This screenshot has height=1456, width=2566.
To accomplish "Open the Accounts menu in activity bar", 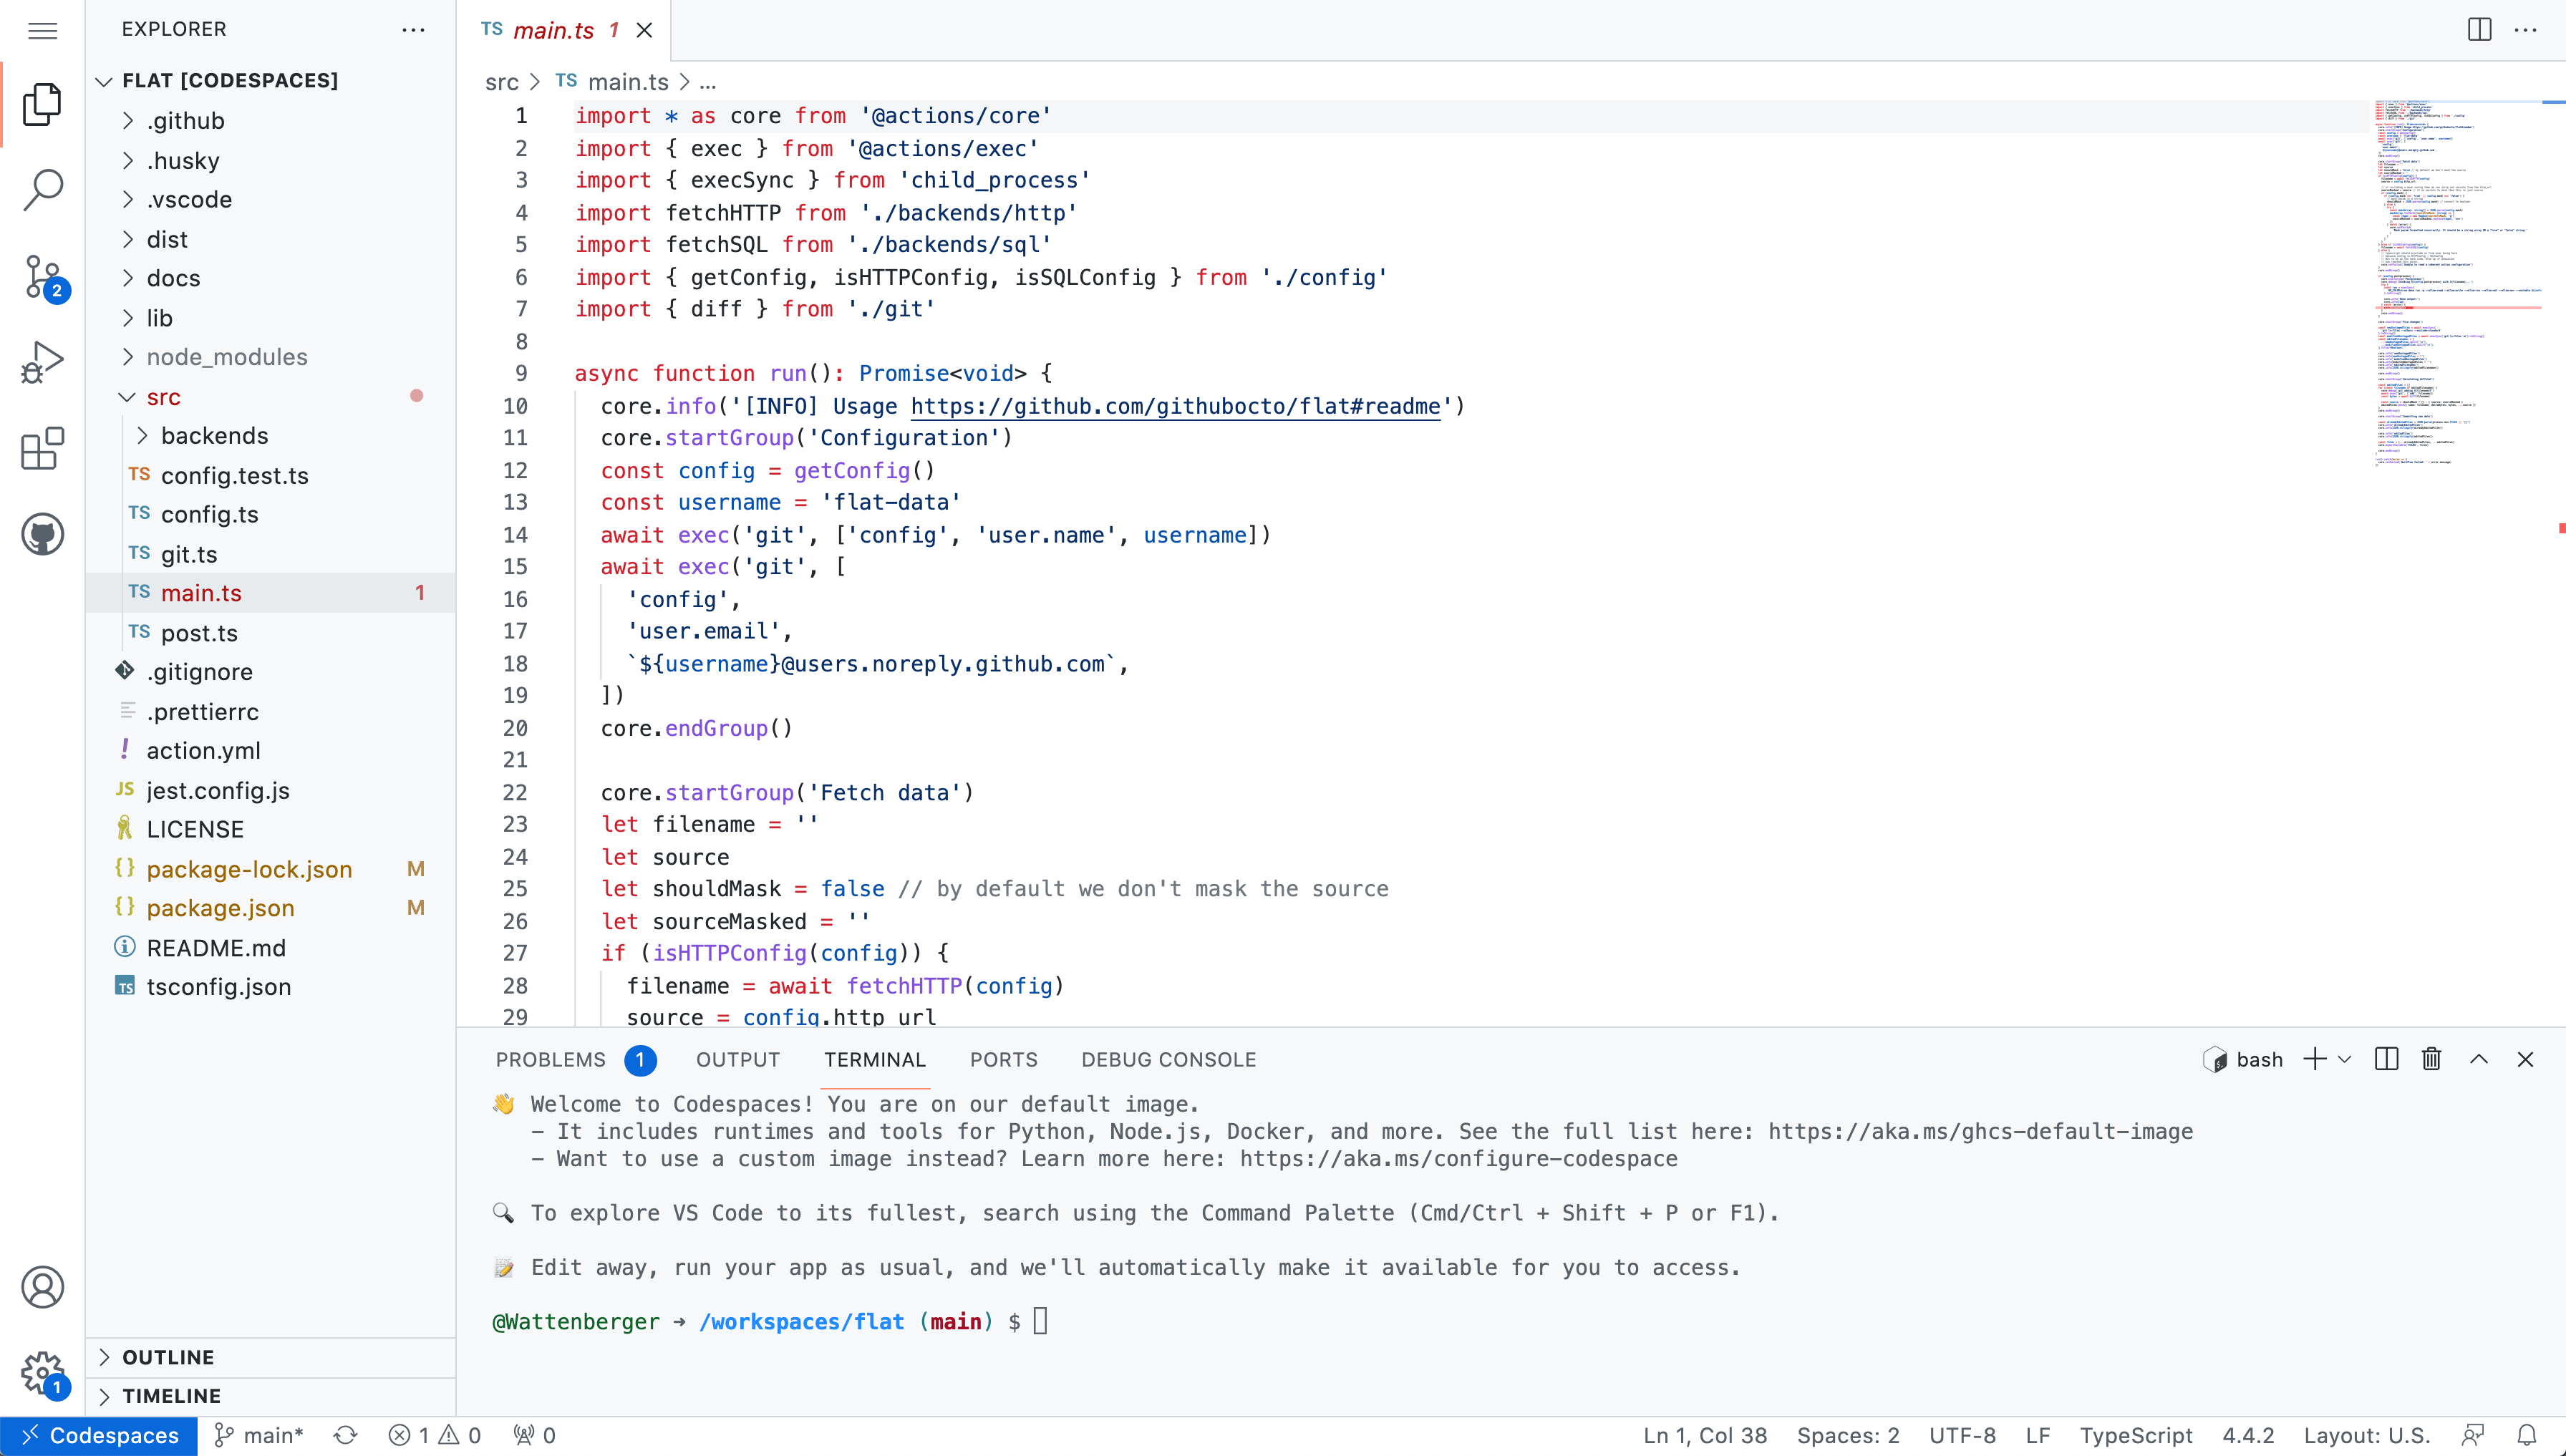I will coord(42,1287).
